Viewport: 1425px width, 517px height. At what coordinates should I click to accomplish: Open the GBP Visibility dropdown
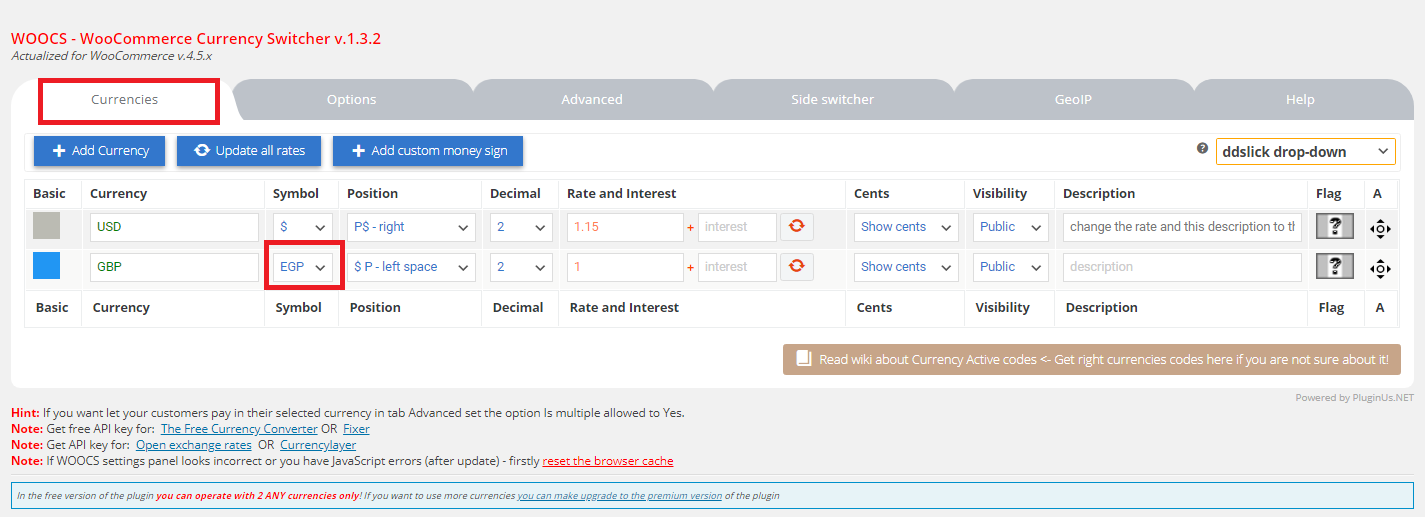click(x=1011, y=267)
